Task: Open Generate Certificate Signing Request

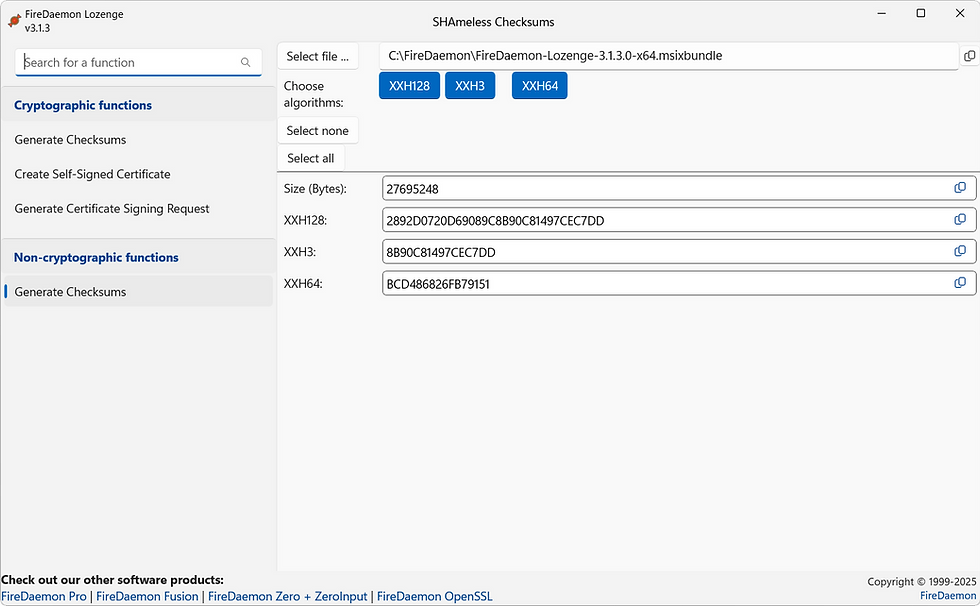Action: click(x=110, y=208)
